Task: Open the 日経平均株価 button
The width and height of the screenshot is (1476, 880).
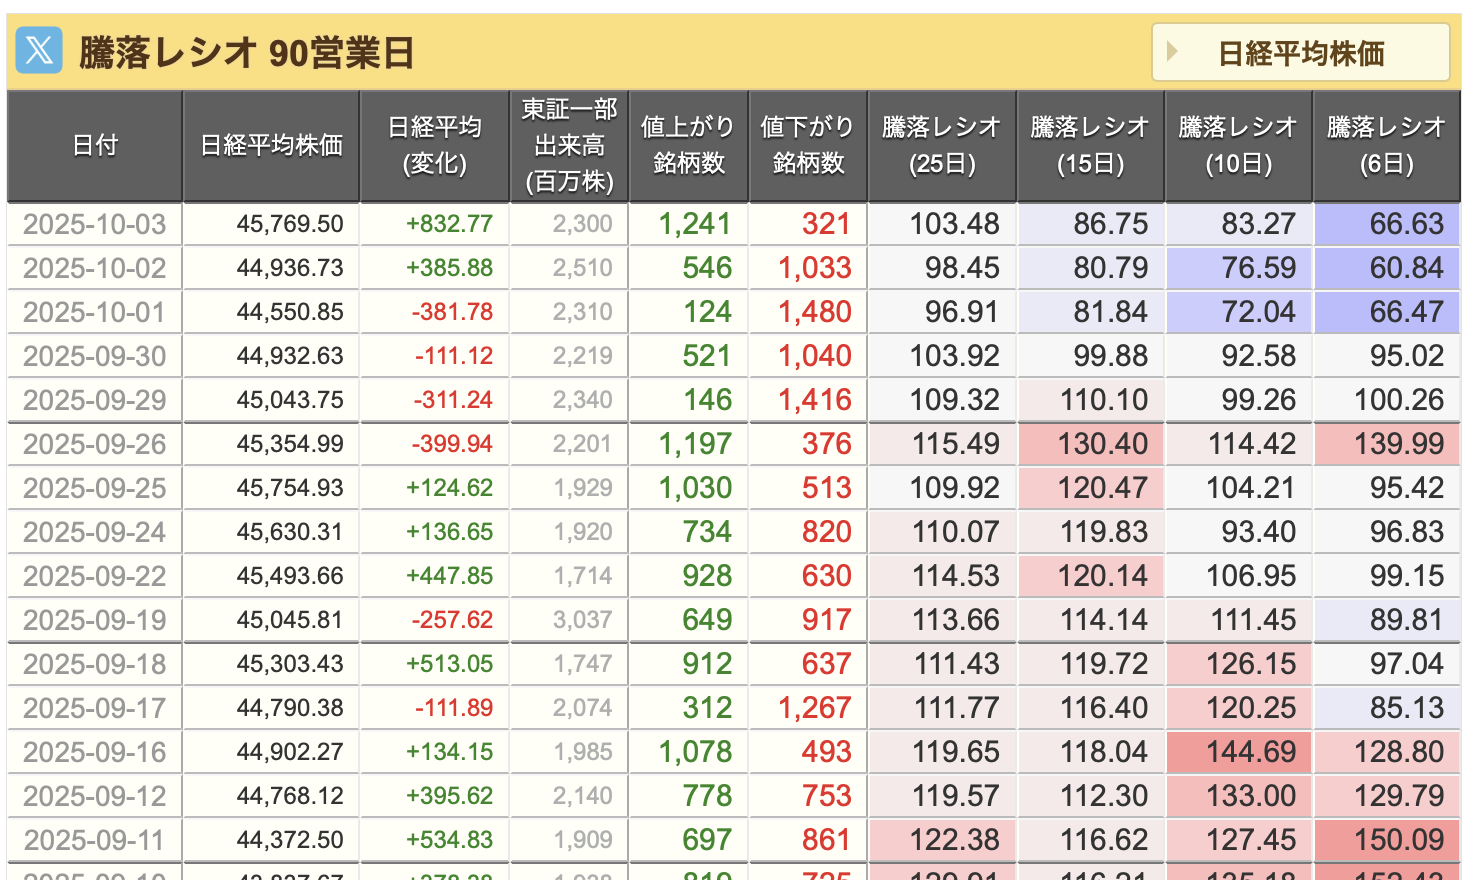Action: coord(1300,52)
